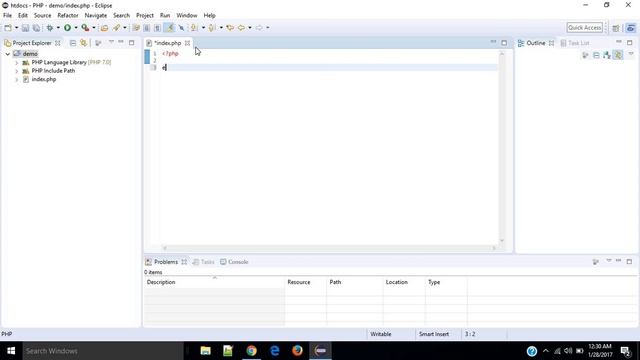Image resolution: width=640 pixels, height=360 pixels.
Task: Open the Window menu
Action: (x=187, y=16)
